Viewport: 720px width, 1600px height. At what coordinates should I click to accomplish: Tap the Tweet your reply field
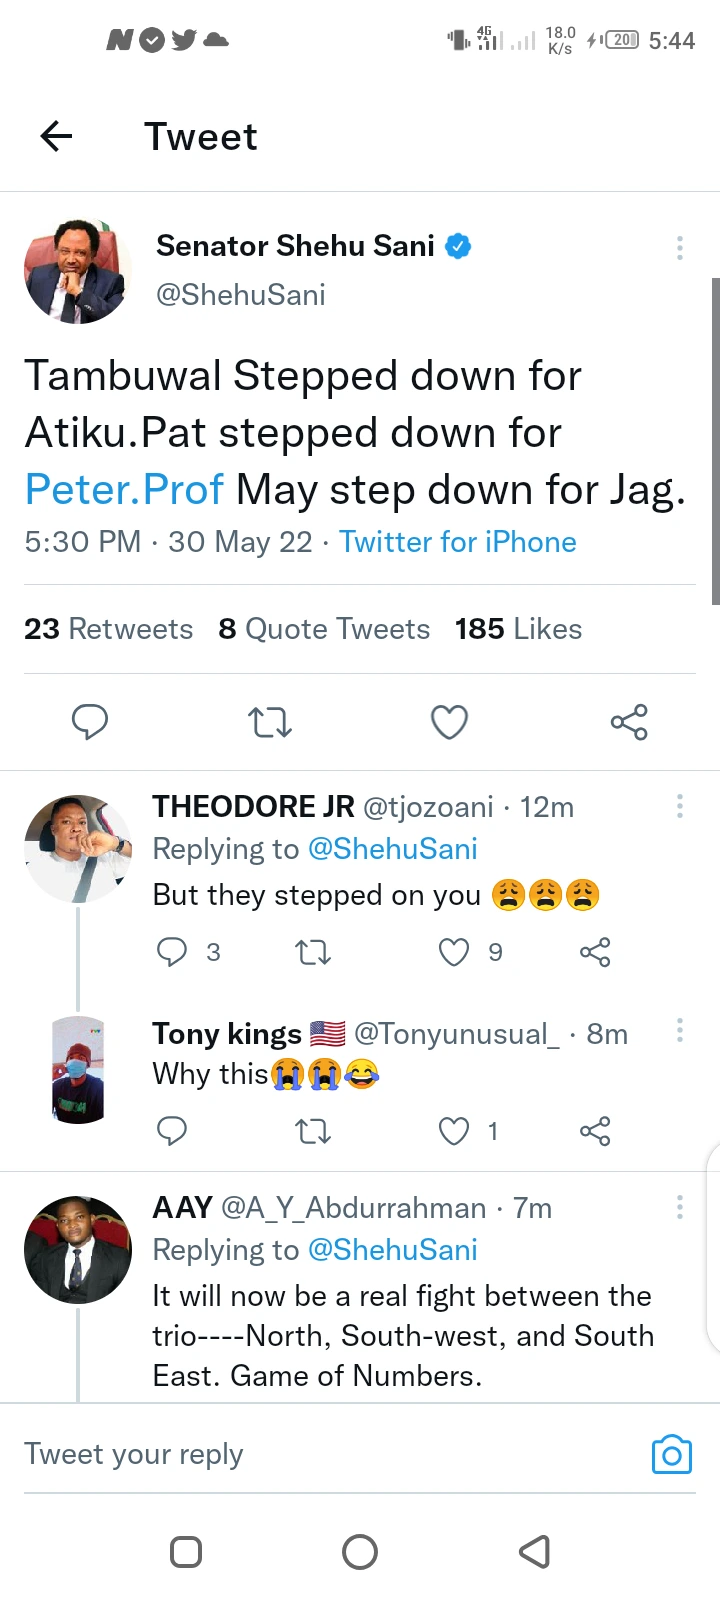point(300,1454)
